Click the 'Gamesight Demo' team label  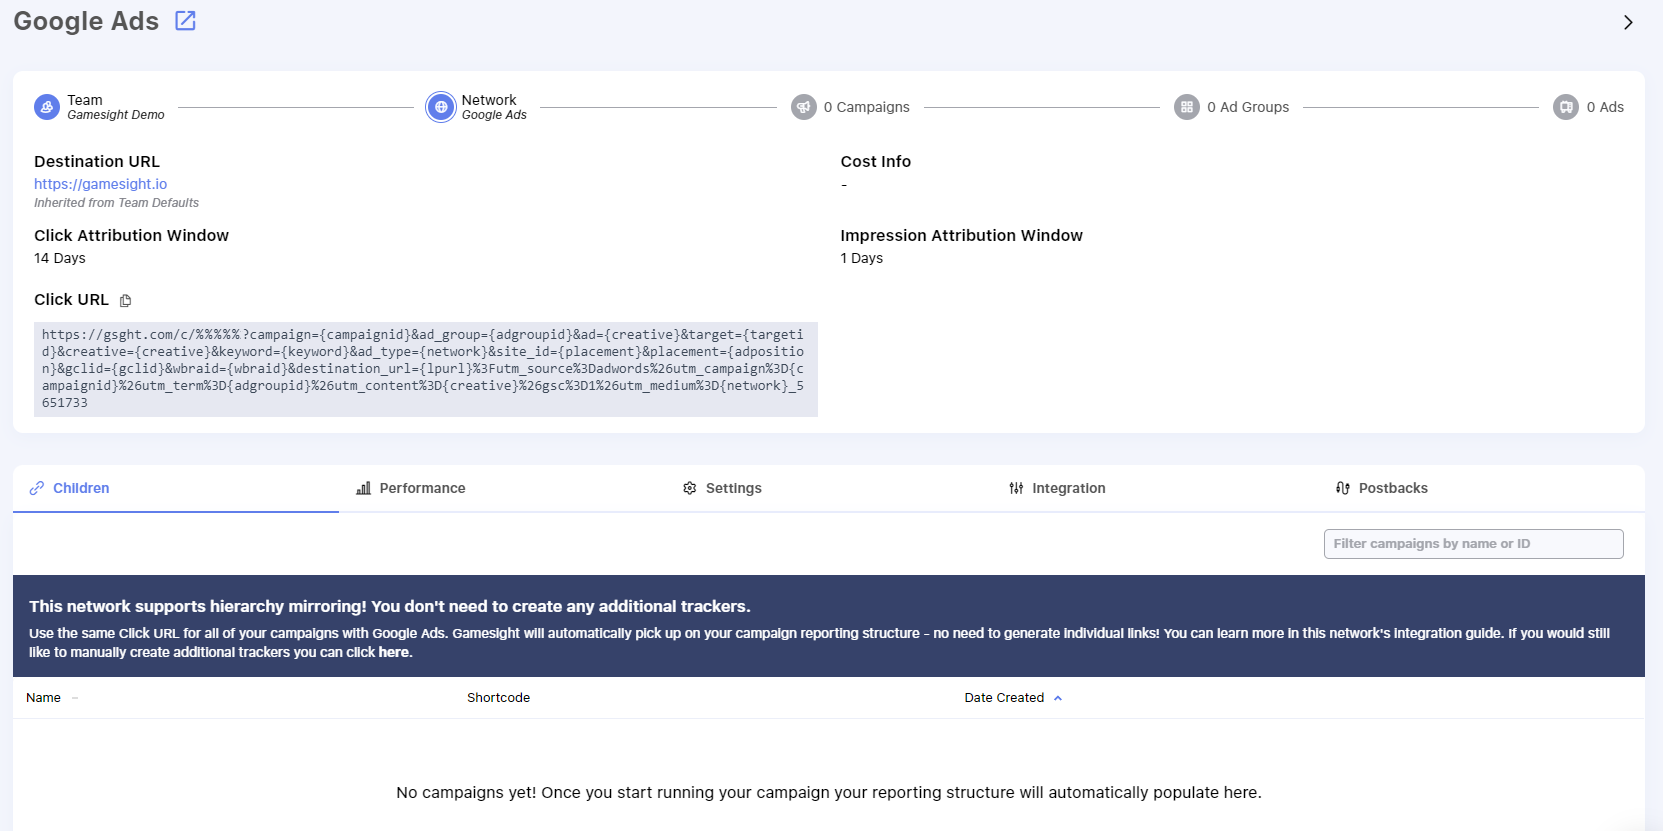click(x=116, y=115)
